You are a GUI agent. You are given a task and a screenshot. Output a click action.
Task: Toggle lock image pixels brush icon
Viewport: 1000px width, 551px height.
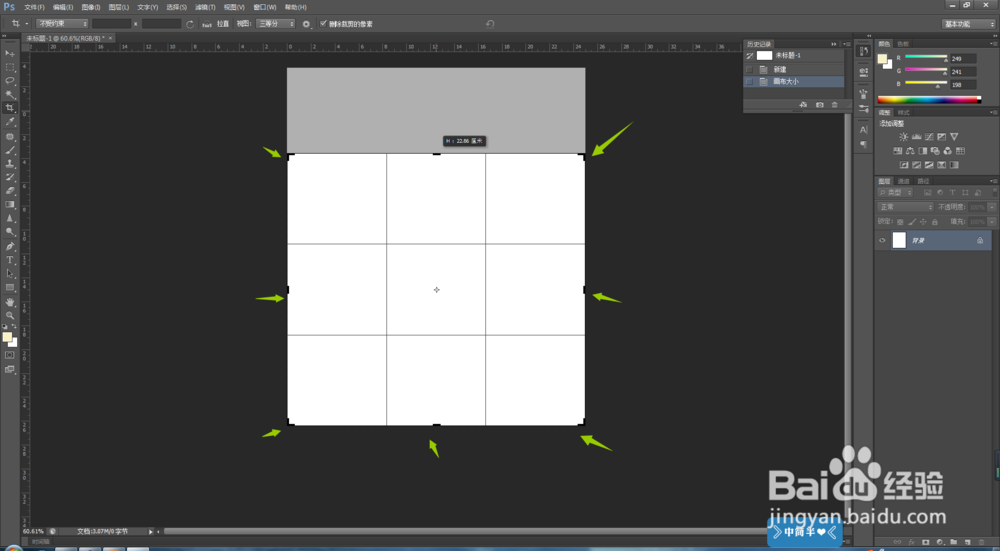[911, 222]
